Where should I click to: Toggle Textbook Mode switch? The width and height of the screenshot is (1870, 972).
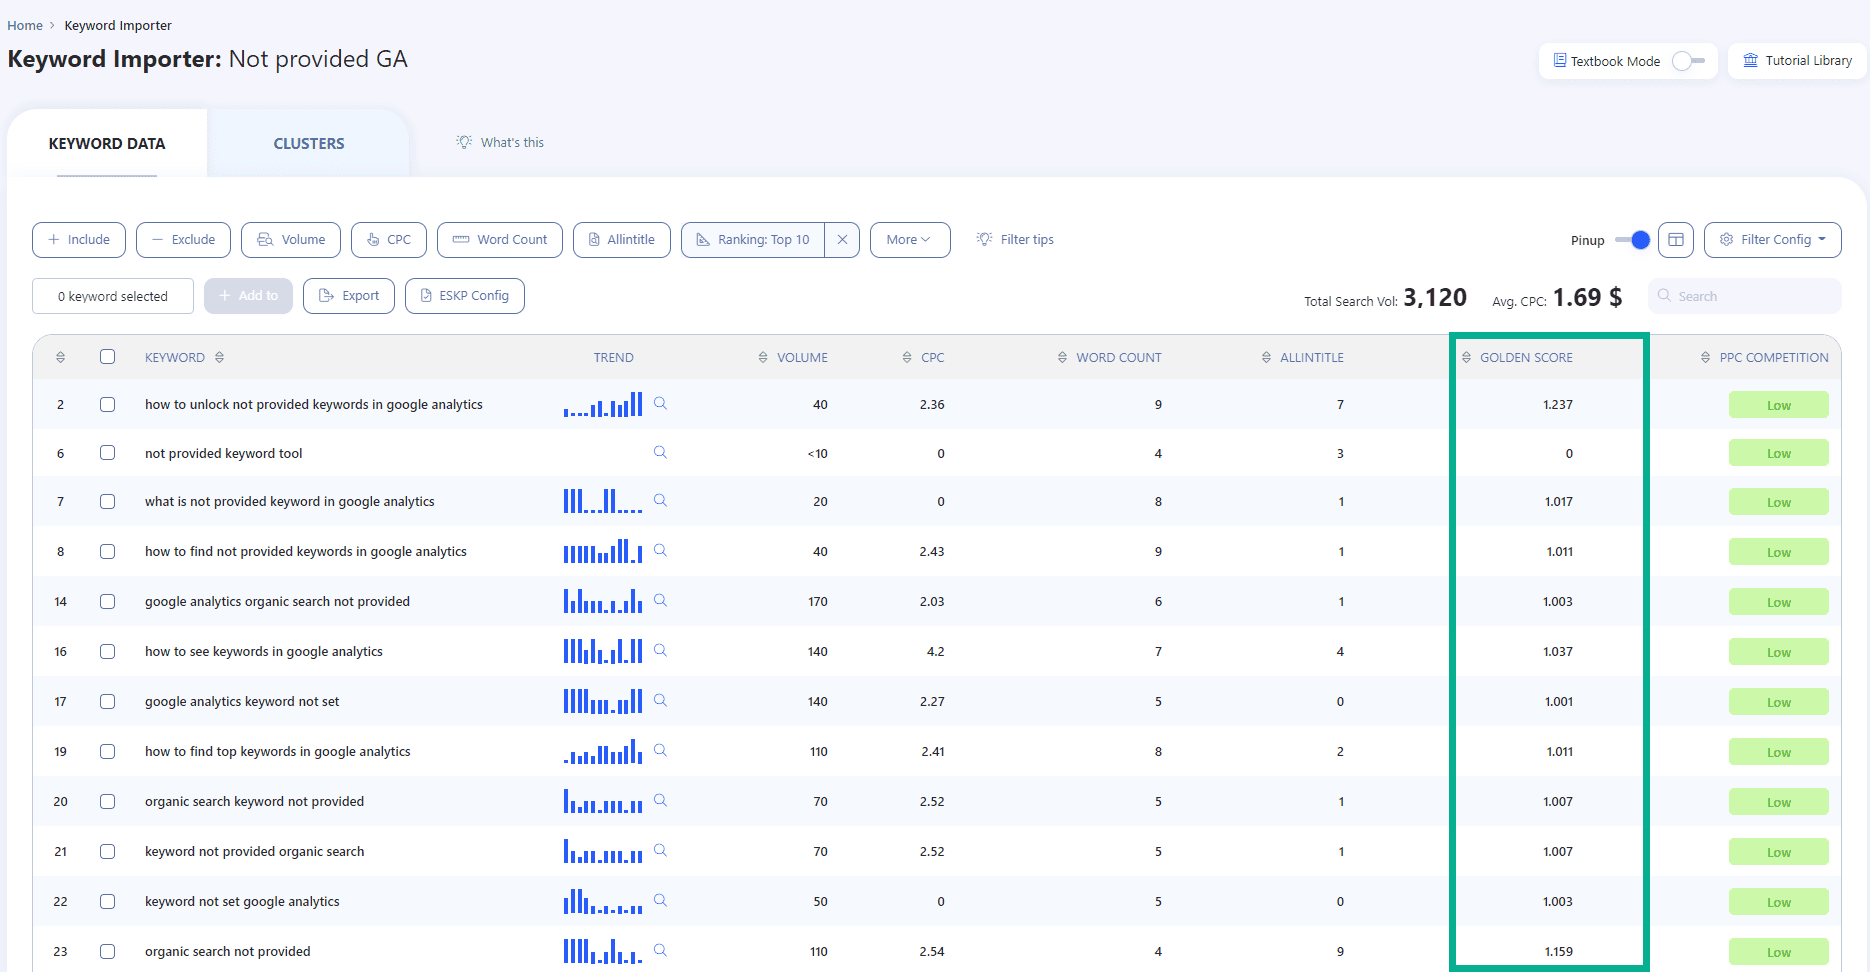click(x=1689, y=61)
